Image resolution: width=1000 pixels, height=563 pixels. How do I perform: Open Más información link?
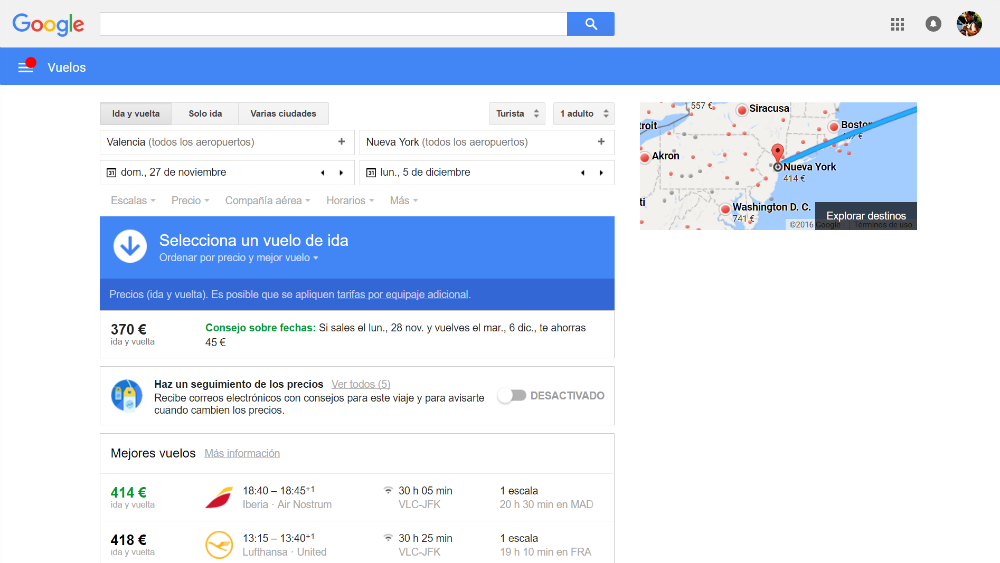pos(242,453)
